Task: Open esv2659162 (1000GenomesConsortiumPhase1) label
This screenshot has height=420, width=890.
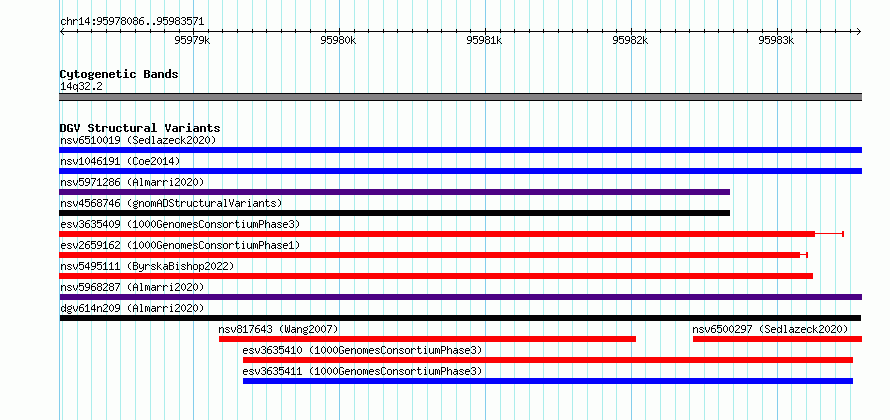Action: pos(180,245)
